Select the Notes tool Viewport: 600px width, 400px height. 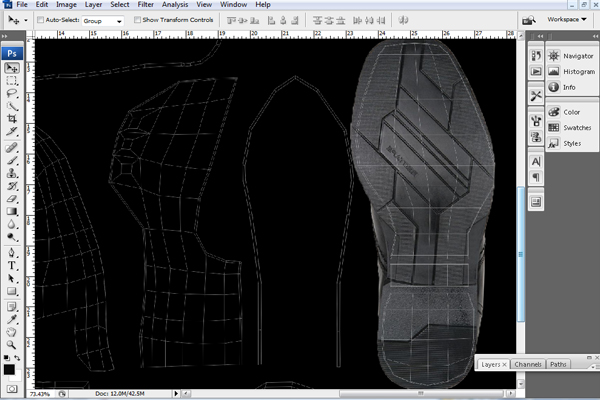[11, 307]
